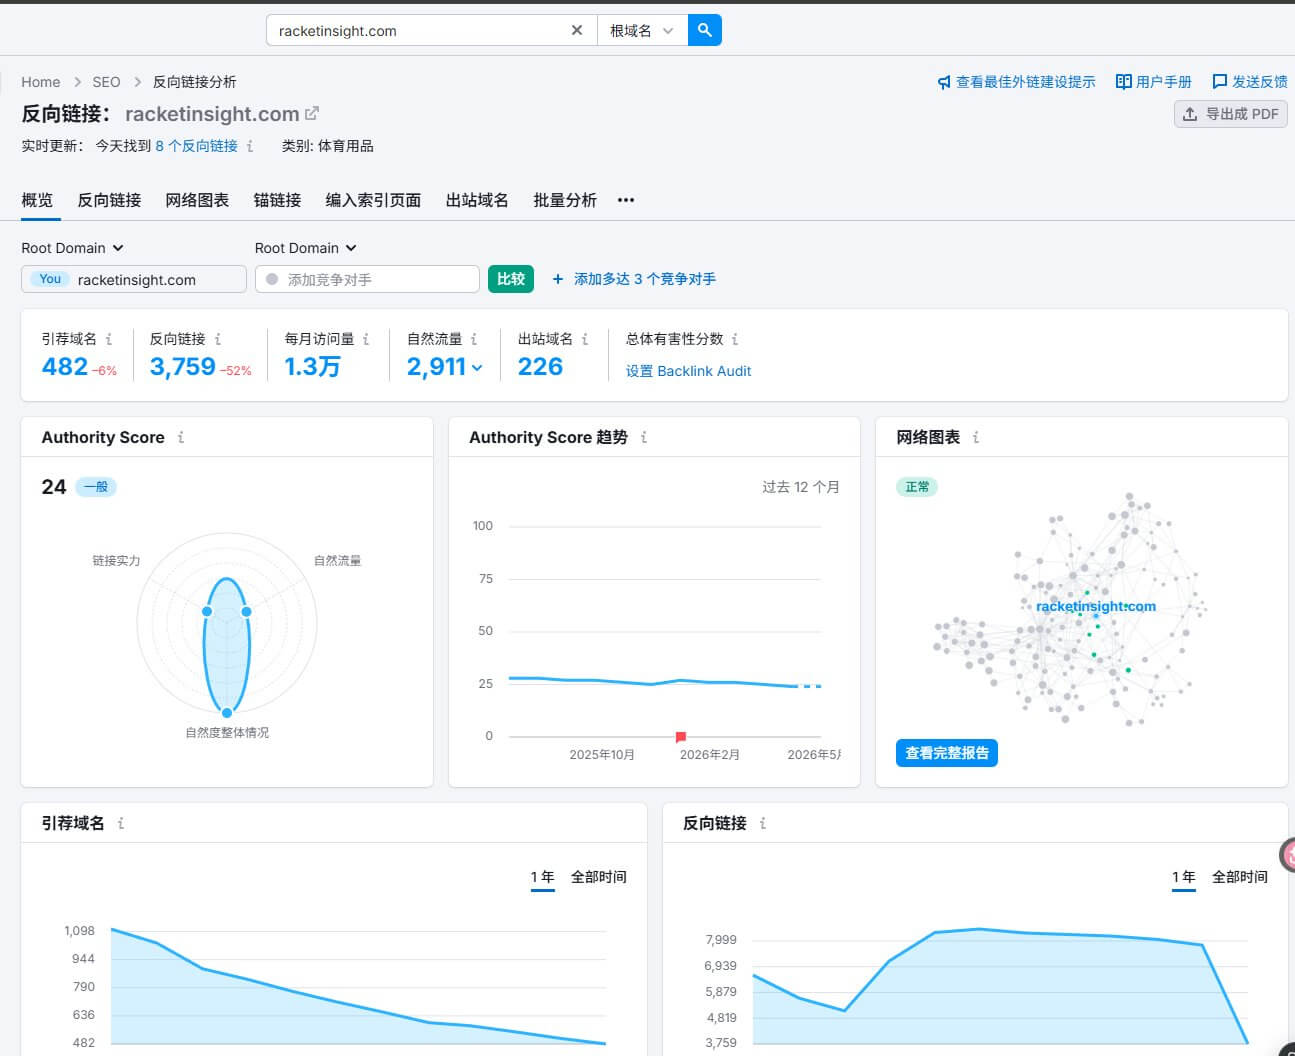Show more tabs via ellipsis icon
1295x1056 pixels.
[626, 200]
